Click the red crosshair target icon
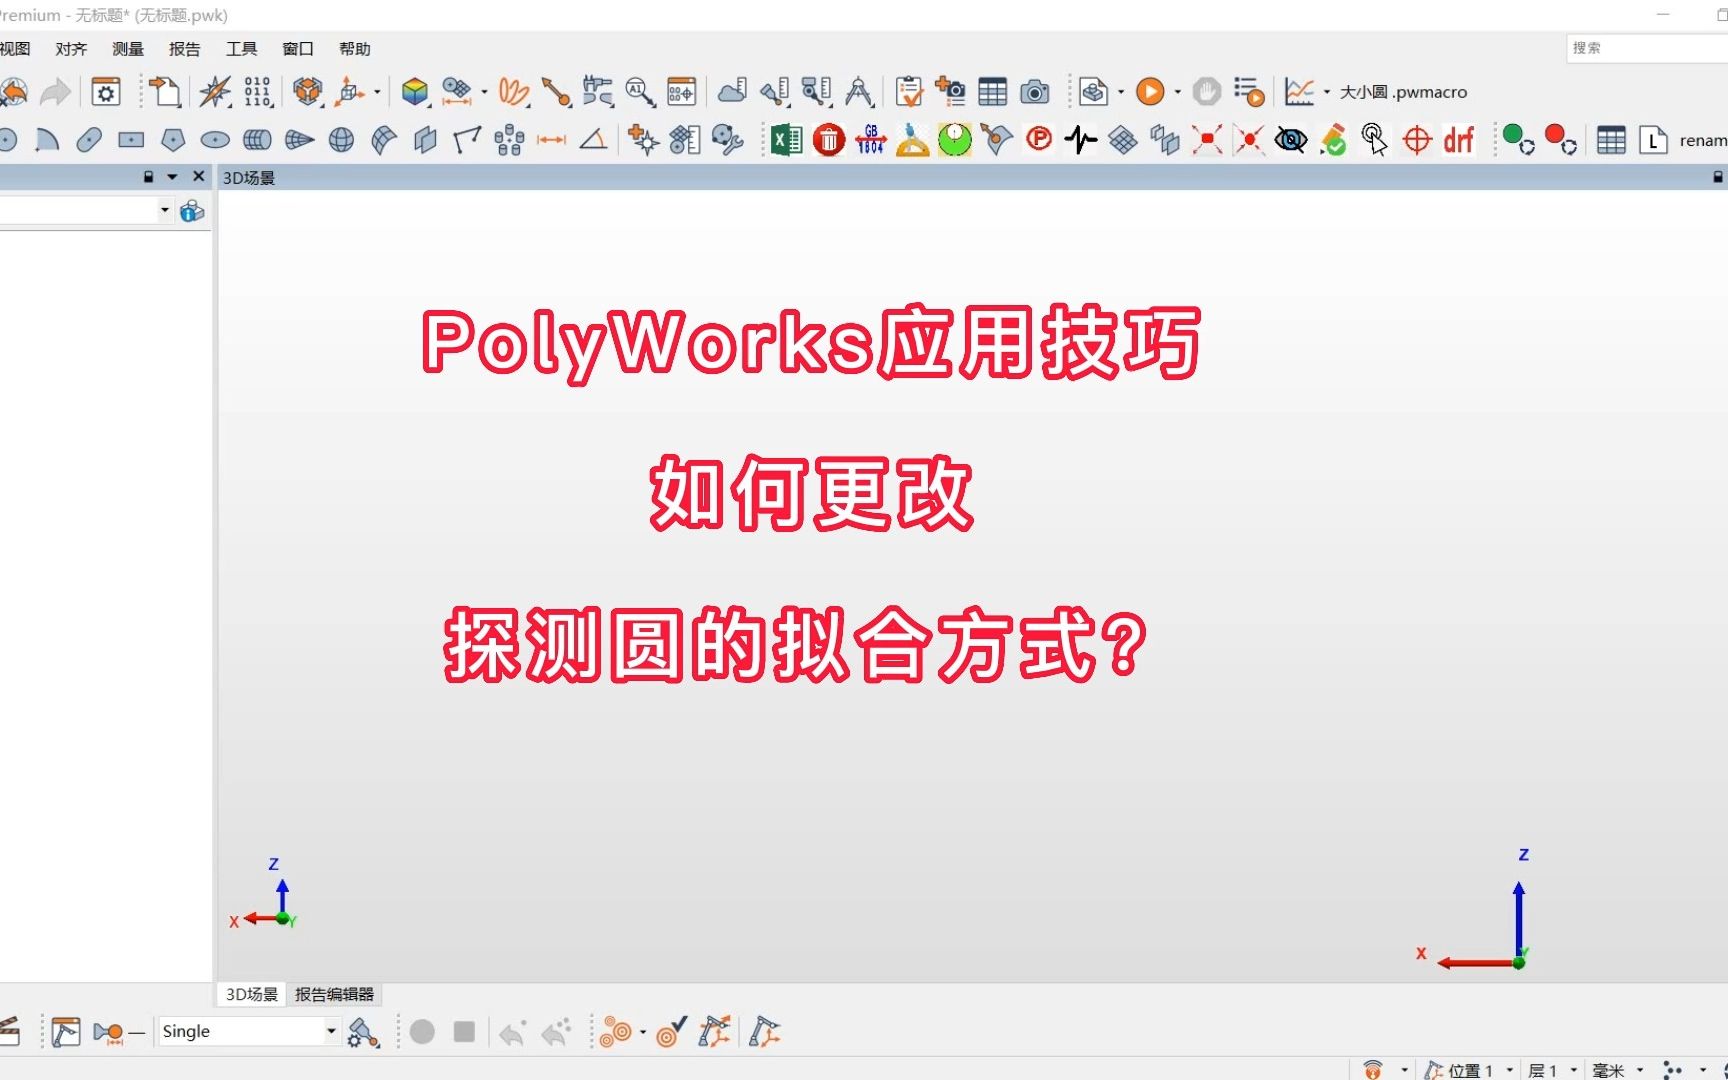The width and height of the screenshot is (1728, 1080). (1417, 140)
